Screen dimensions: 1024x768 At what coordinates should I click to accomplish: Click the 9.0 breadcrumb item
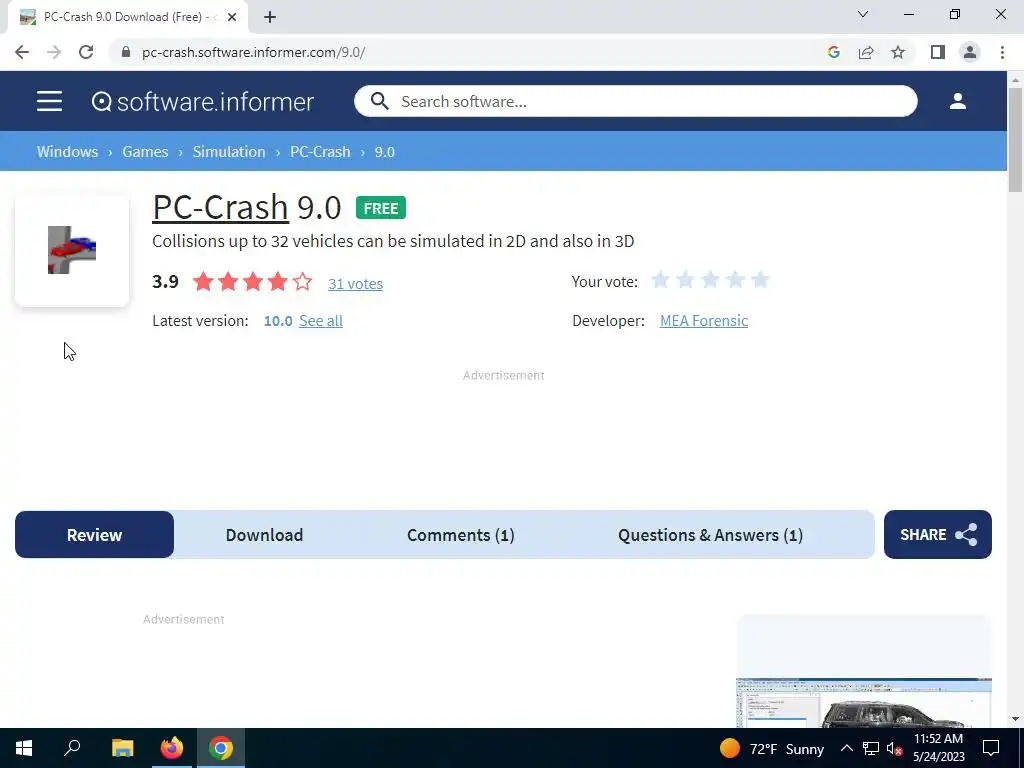385,152
